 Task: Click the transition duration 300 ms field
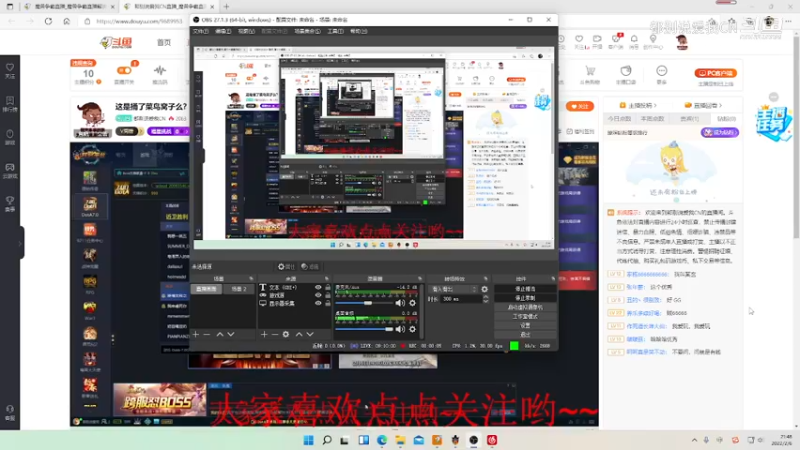pyautogui.click(x=461, y=299)
